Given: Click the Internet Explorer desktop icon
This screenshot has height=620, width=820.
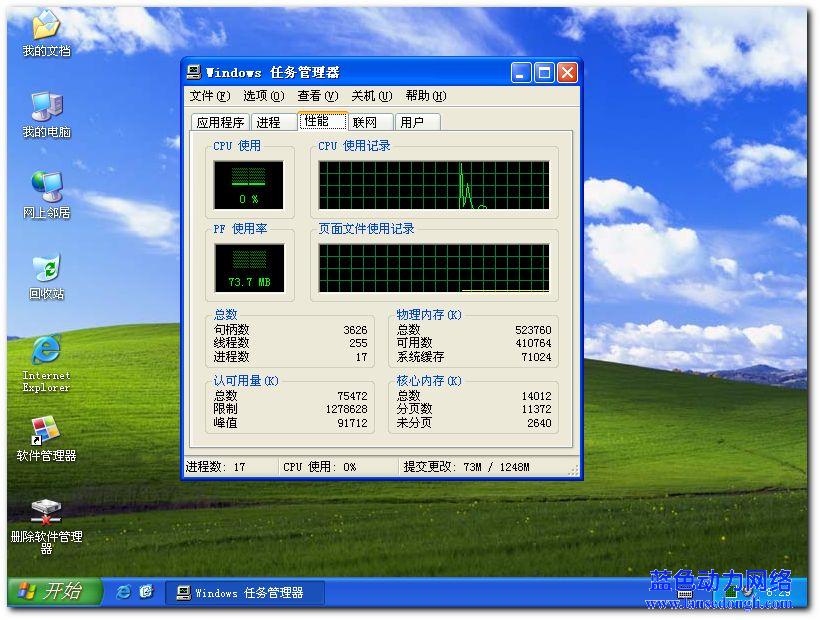Looking at the screenshot, I should 47,364.
